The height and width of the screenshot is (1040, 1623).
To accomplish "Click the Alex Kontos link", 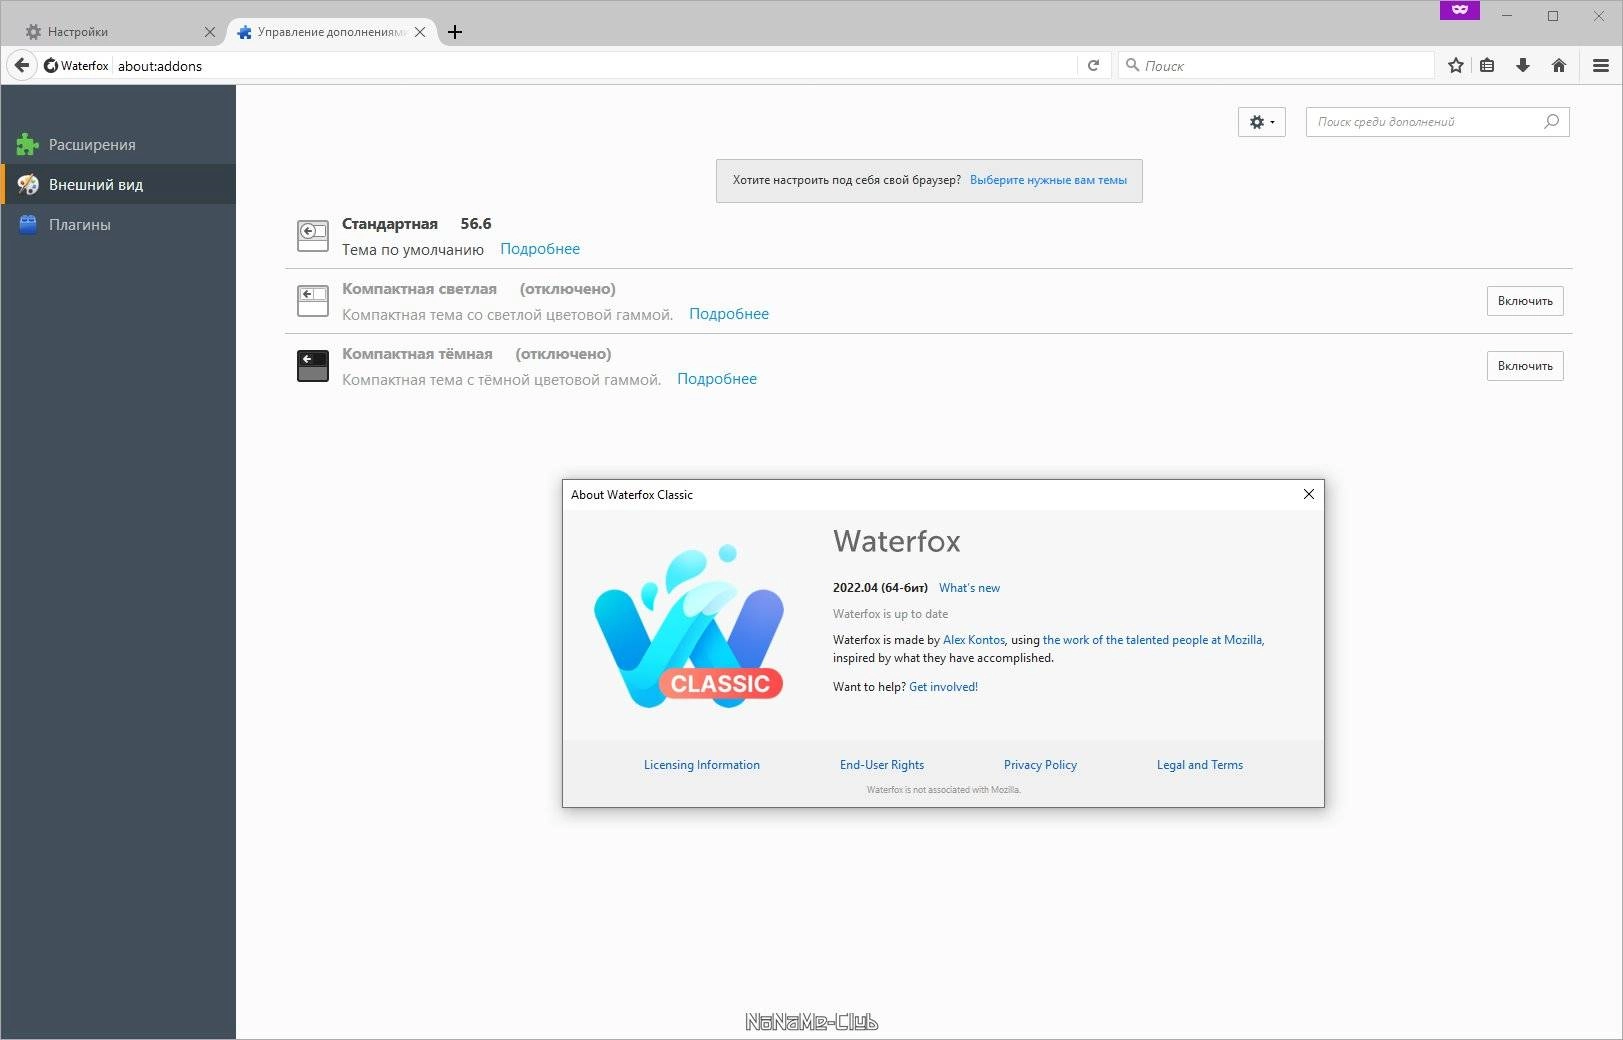I will pyautogui.click(x=974, y=640).
